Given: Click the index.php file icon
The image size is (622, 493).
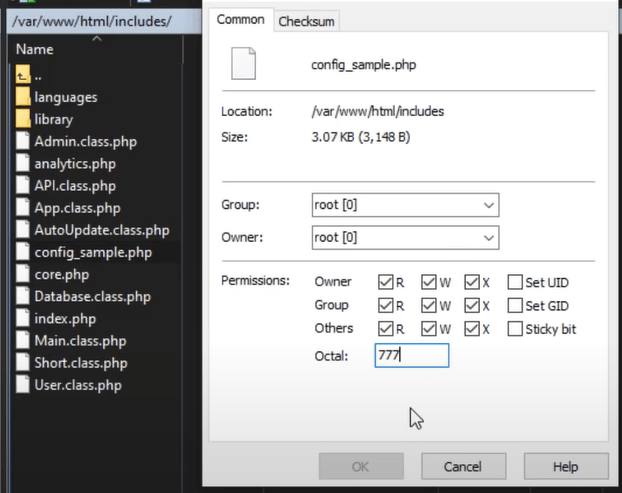Looking at the screenshot, I should [x=24, y=319].
